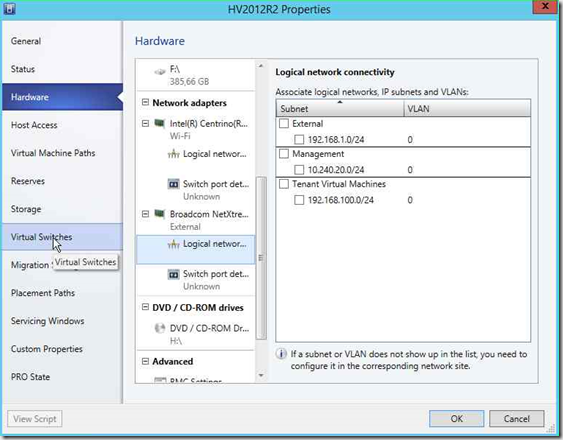Click the Switch port details icon under Broadcom
The image size is (563, 440).
coord(173,275)
